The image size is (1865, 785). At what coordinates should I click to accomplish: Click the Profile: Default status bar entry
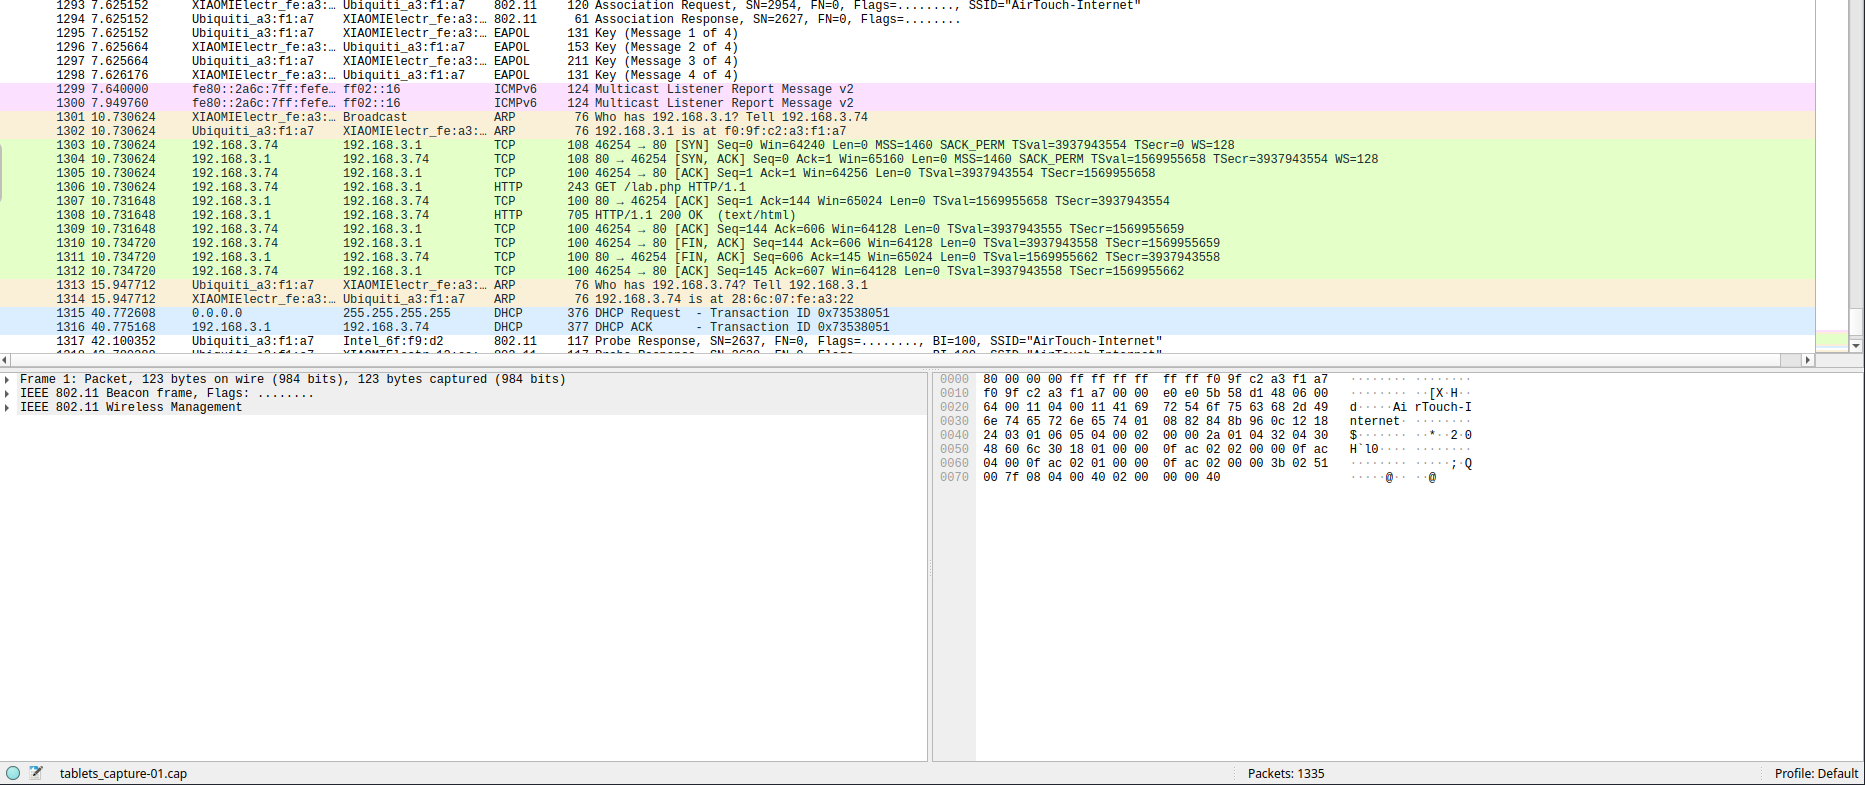point(1816,773)
